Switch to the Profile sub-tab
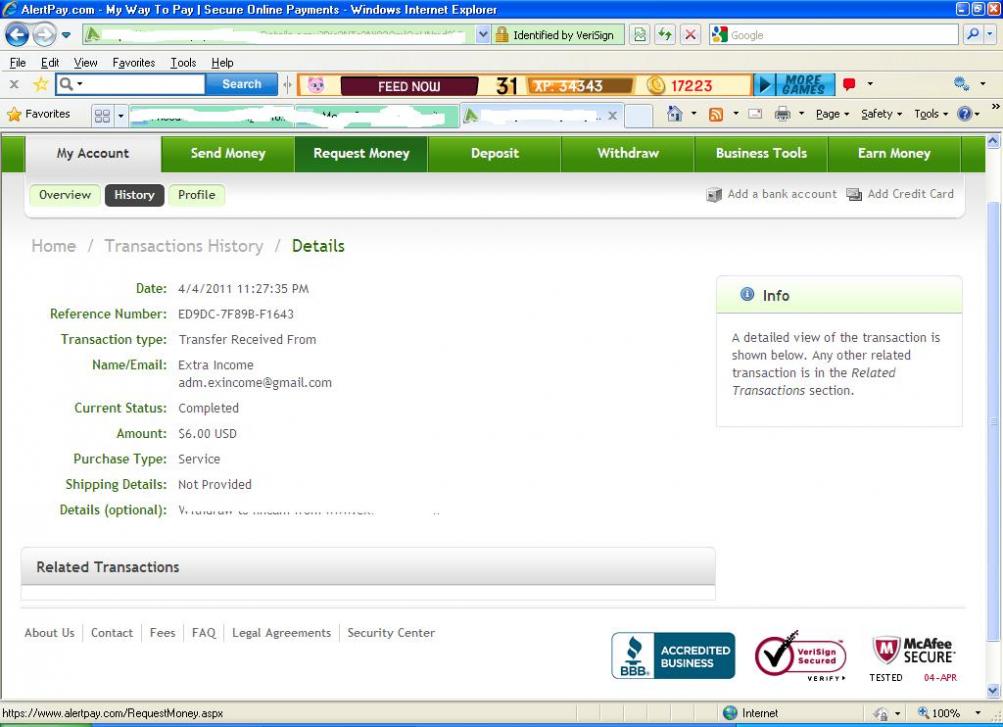The width and height of the screenshot is (1003, 727). [196, 195]
